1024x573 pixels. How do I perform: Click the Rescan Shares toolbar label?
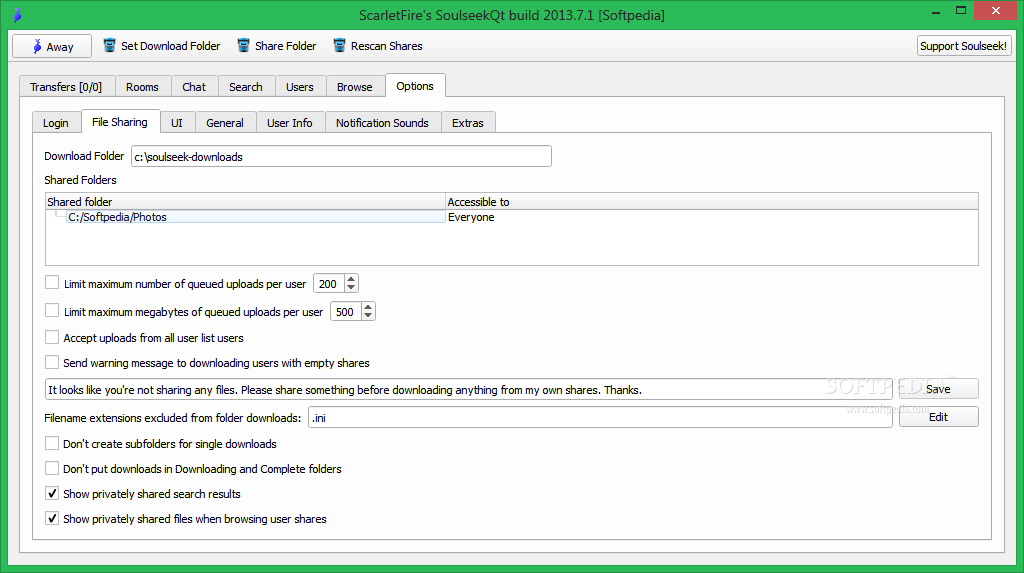[x=387, y=46]
